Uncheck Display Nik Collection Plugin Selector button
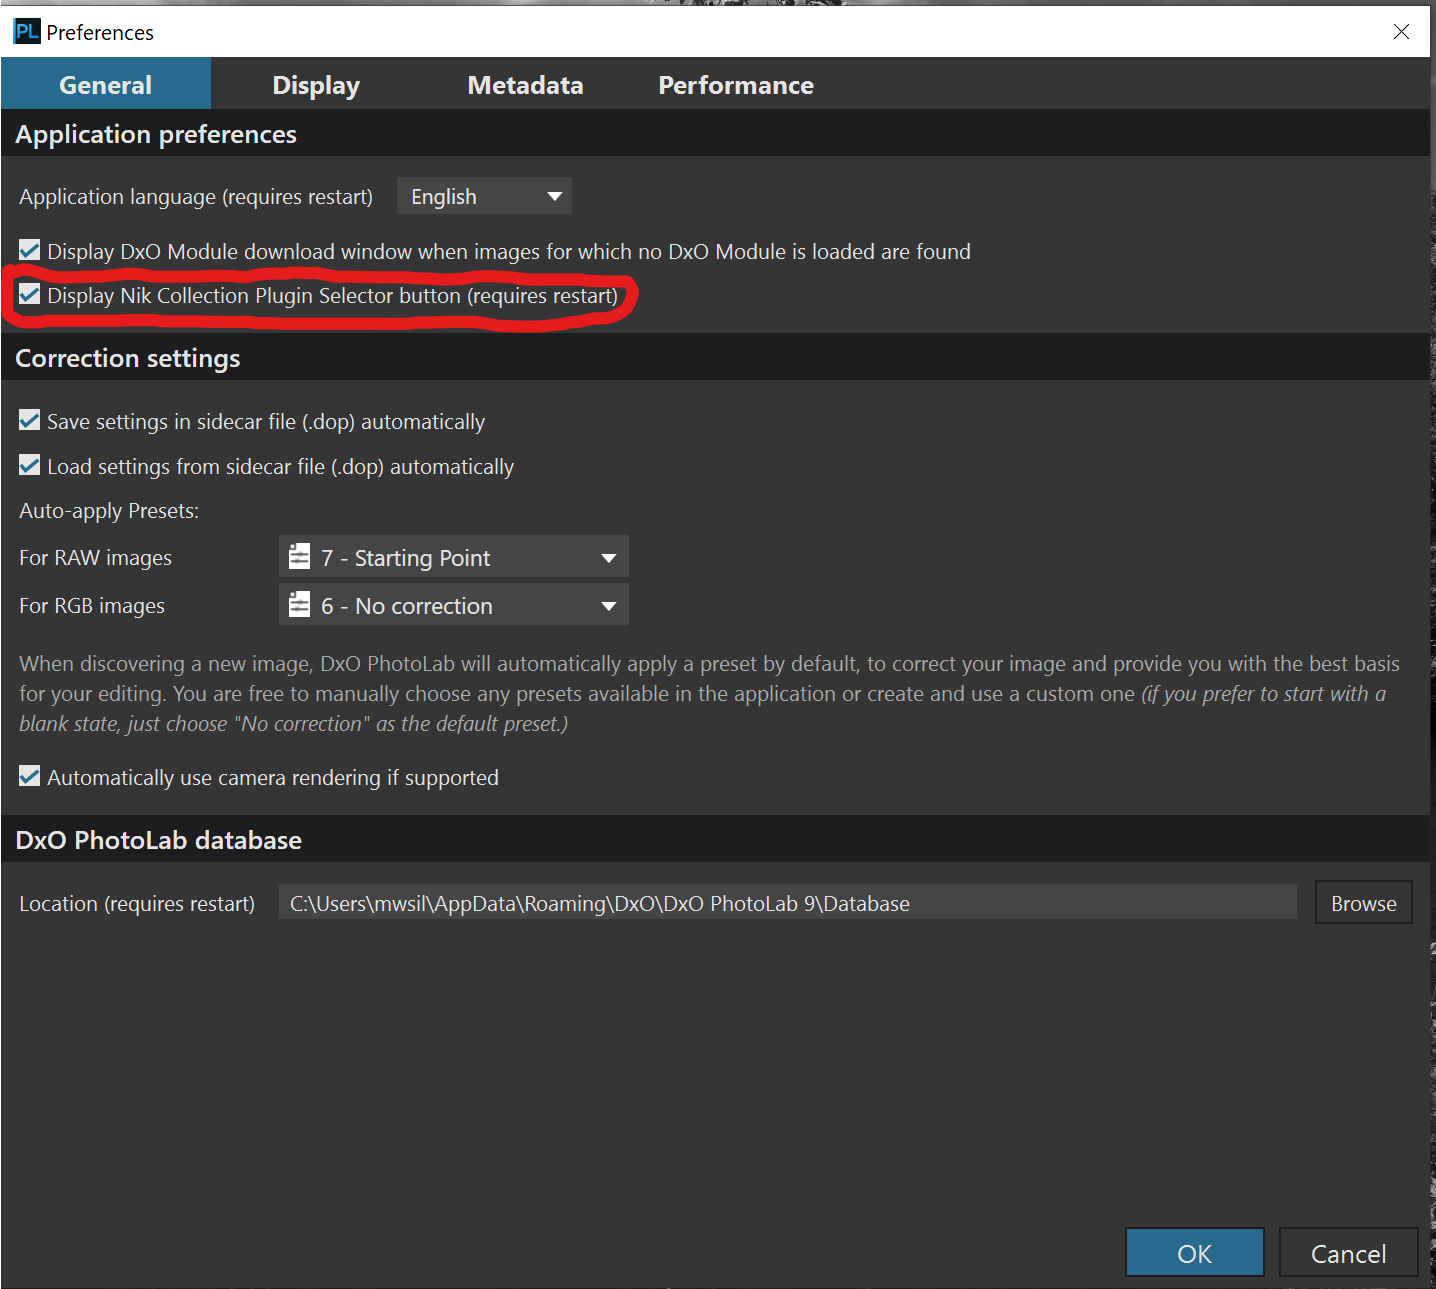Viewport: 1436px width, 1289px height. pyautogui.click(x=30, y=295)
